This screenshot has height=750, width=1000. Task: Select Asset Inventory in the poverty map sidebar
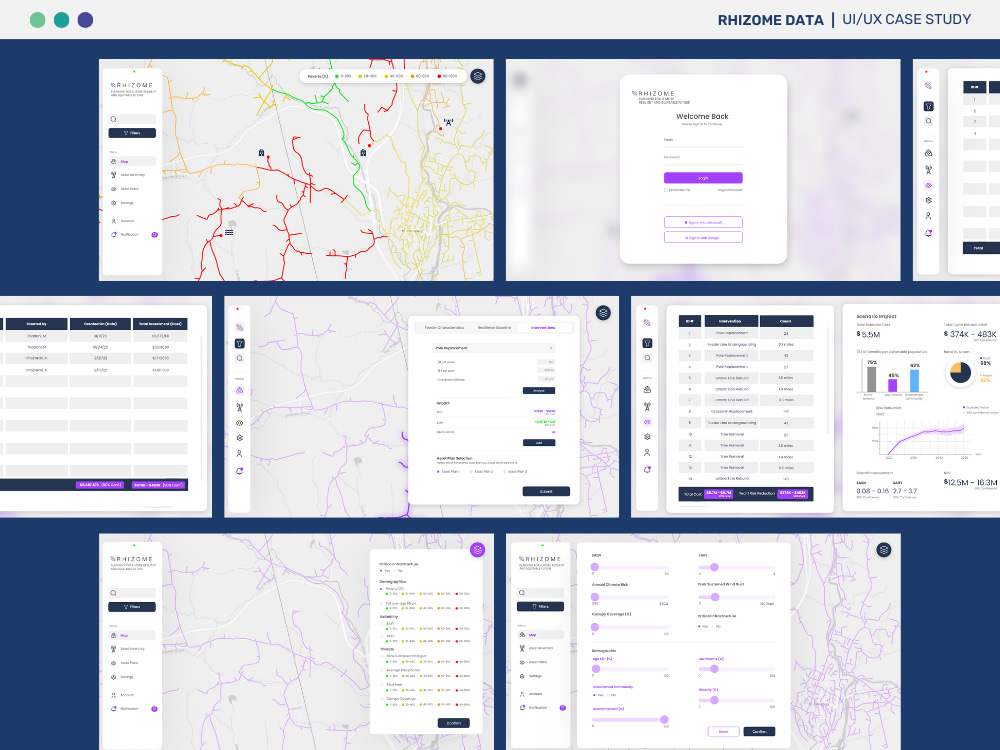pyautogui.click(x=128, y=175)
